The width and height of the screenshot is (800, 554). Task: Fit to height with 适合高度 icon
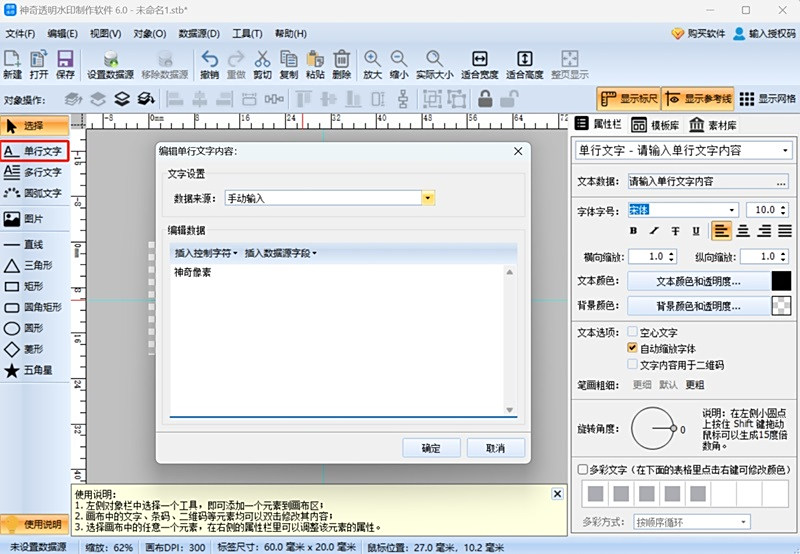point(524,64)
